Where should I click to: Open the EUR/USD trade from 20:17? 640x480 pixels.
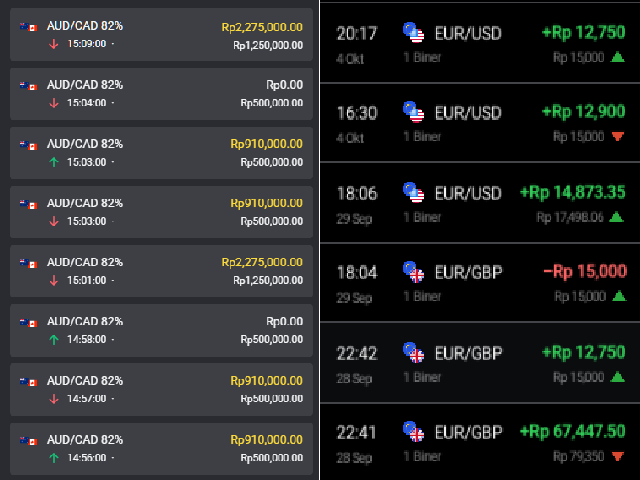[480, 43]
